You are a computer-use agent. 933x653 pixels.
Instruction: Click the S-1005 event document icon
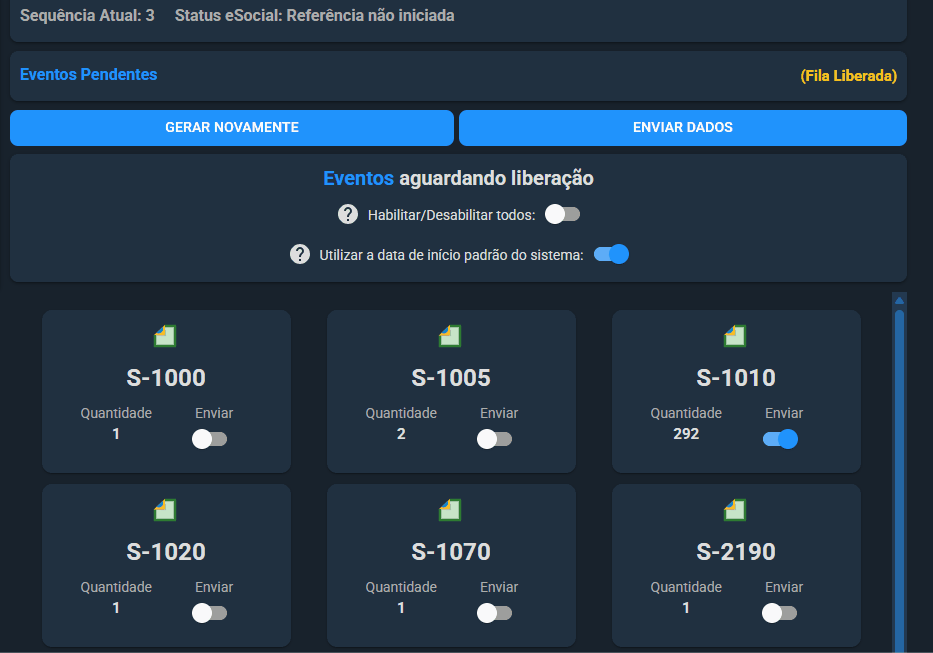(450, 336)
